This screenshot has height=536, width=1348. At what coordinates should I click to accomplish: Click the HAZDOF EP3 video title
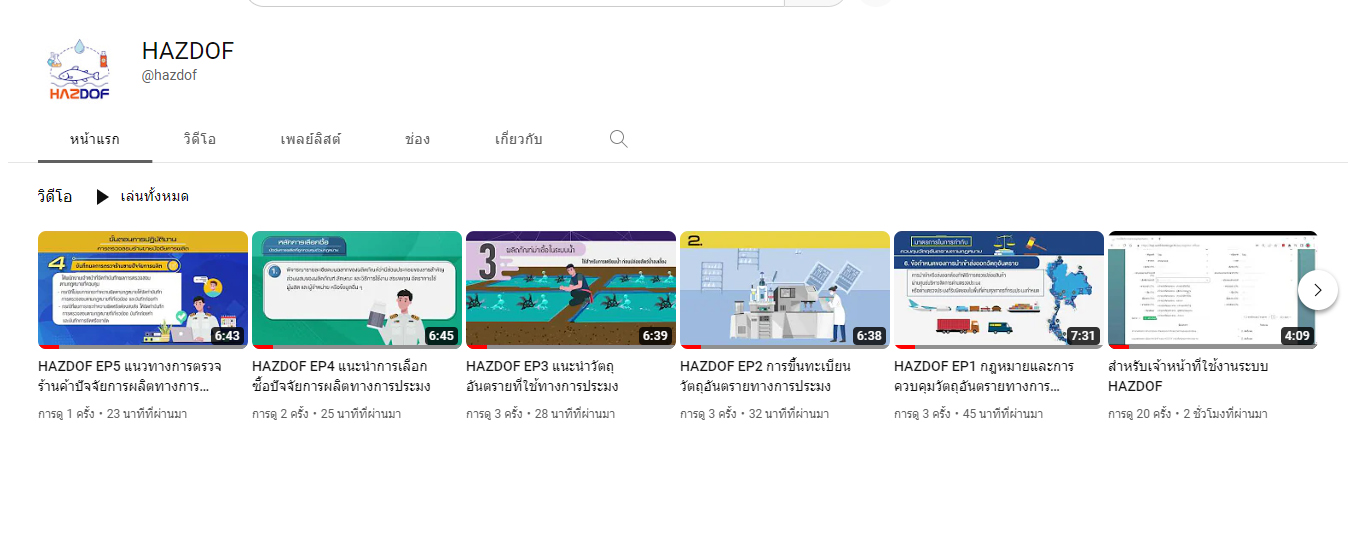pyautogui.click(x=543, y=376)
